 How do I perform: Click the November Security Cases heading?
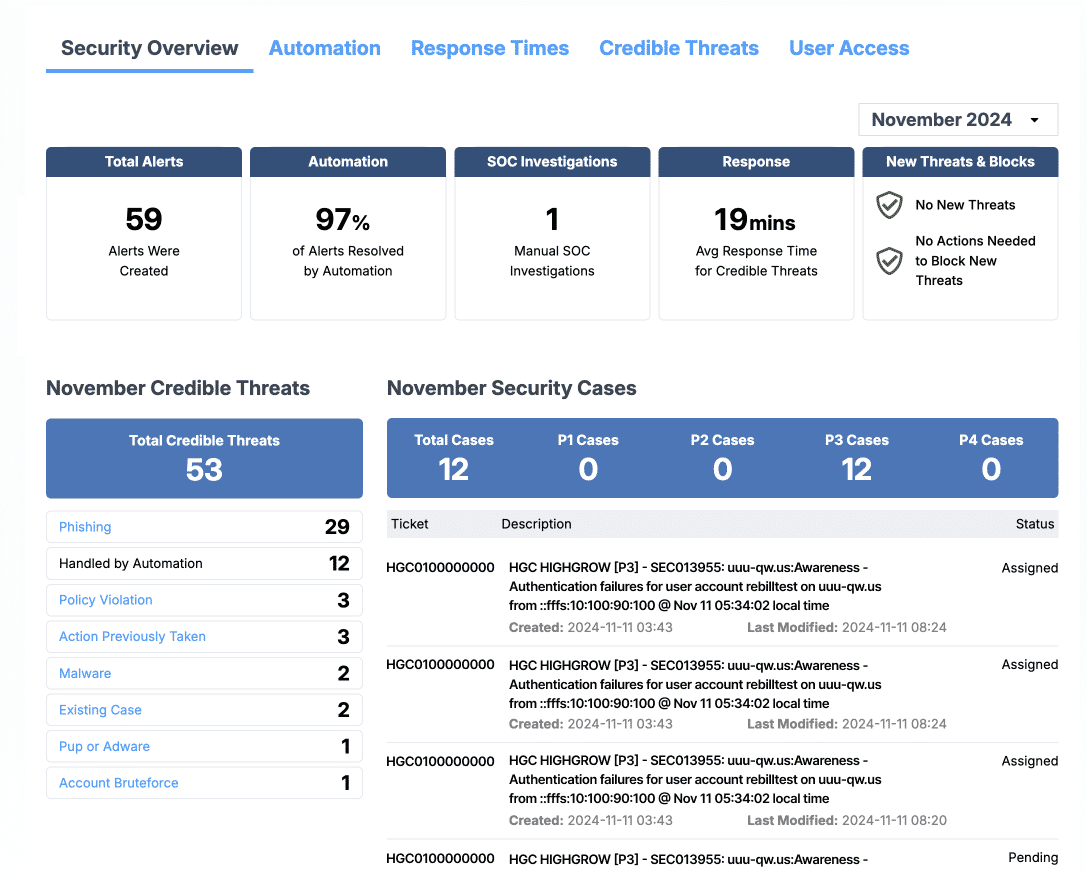point(512,388)
